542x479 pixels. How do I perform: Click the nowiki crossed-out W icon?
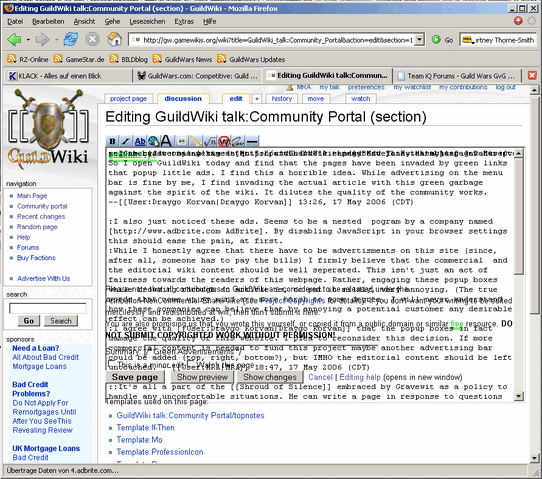224,141
